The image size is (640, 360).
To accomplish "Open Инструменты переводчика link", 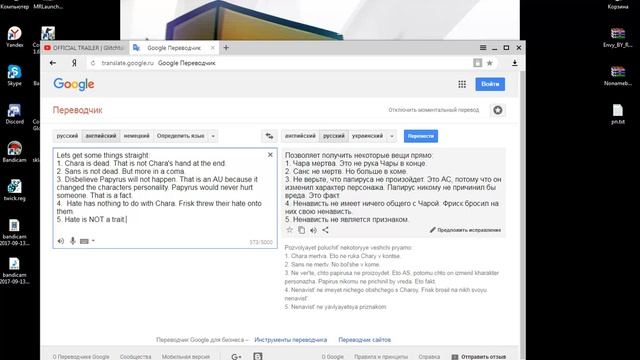I will [x=291, y=340].
